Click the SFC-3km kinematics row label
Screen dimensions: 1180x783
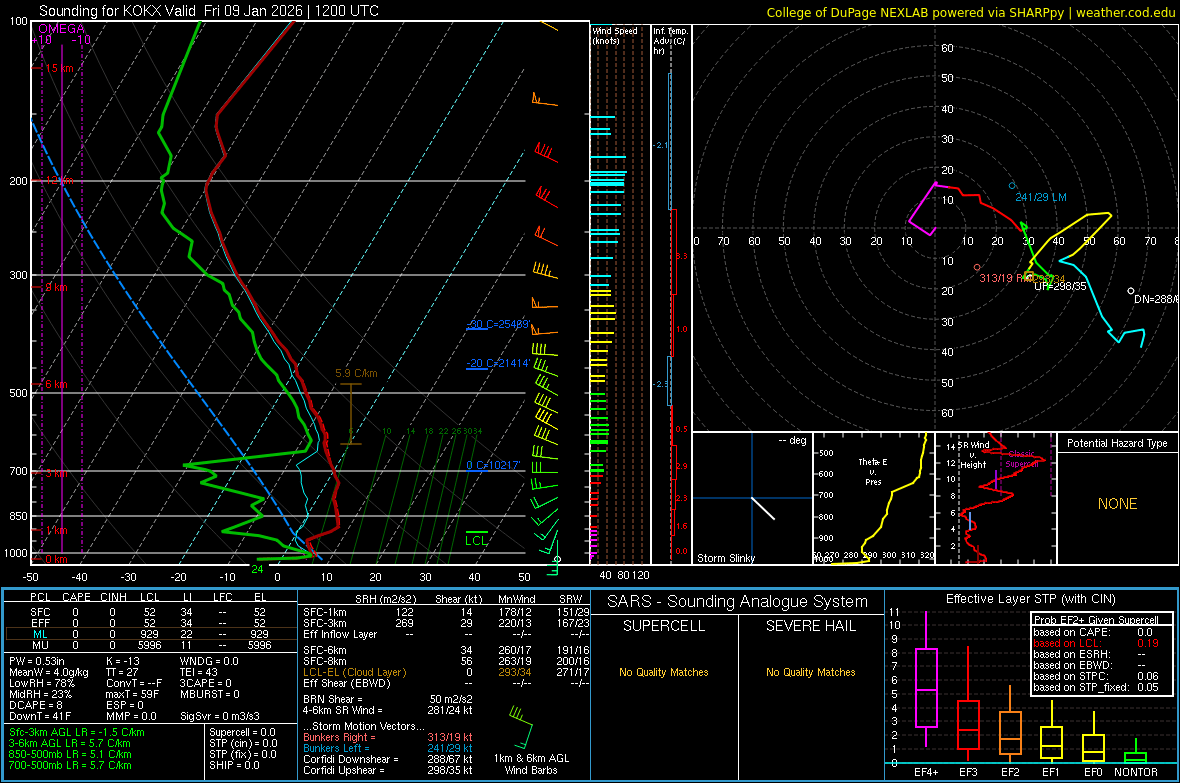(x=325, y=623)
